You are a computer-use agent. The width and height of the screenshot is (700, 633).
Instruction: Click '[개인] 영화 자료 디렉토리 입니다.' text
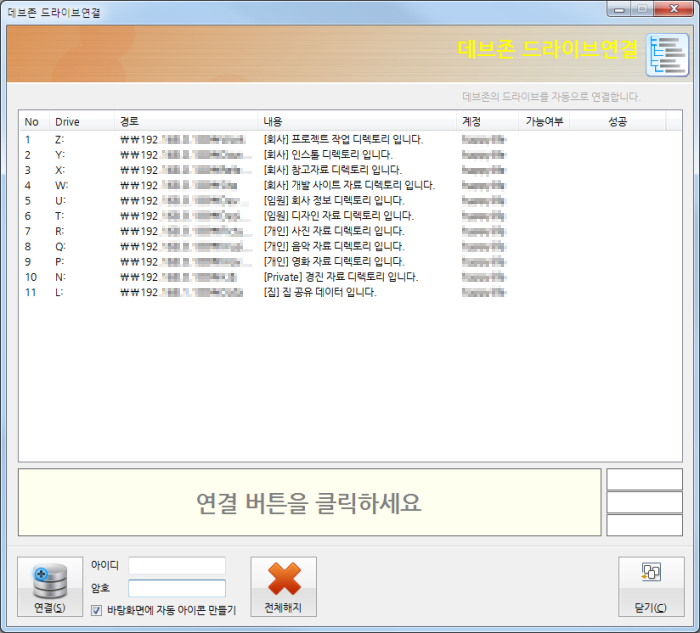(334, 262)
